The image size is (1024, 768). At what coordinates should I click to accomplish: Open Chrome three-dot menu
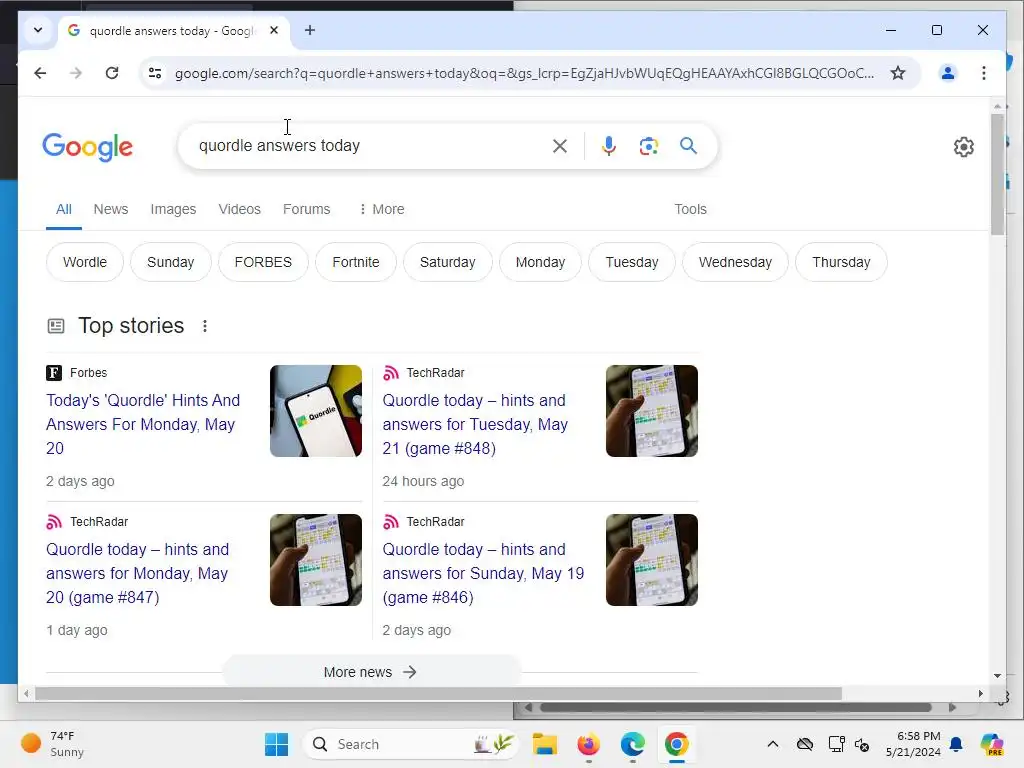(984, 73)
